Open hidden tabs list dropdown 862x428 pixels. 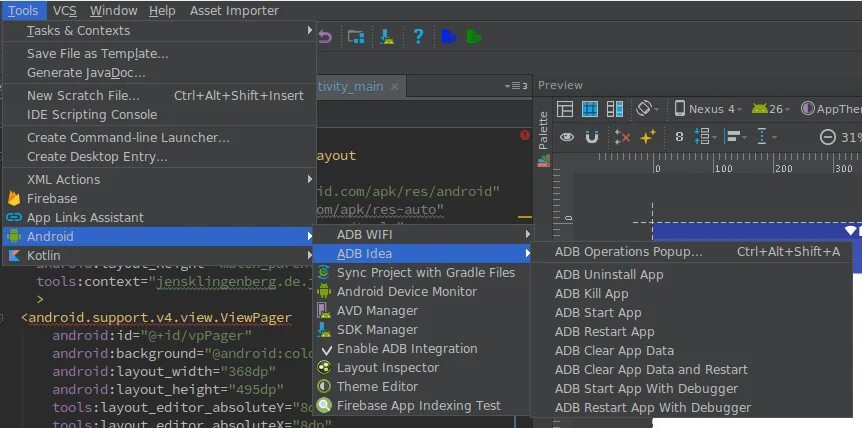[516, 86]
